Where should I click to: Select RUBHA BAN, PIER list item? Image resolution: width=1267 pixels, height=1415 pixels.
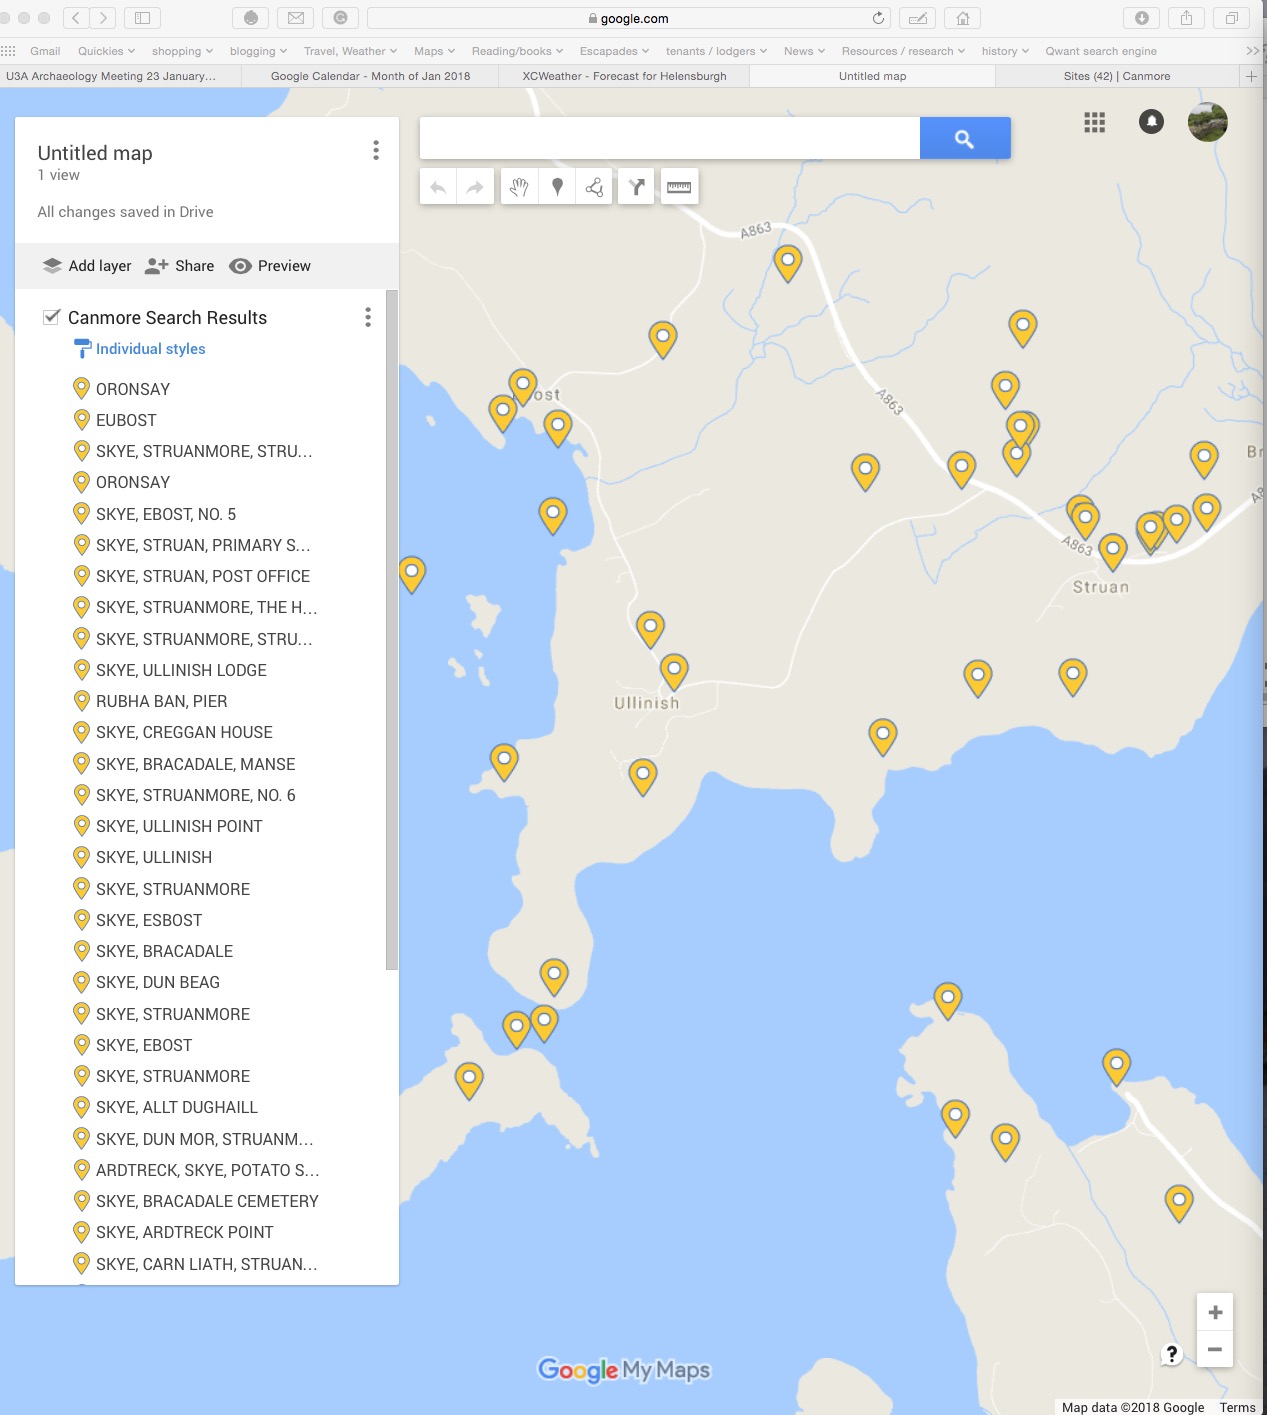[161, 701]
